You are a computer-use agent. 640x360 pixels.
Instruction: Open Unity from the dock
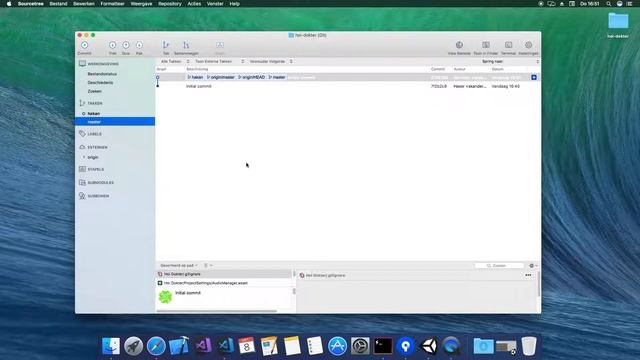(429, 346)
